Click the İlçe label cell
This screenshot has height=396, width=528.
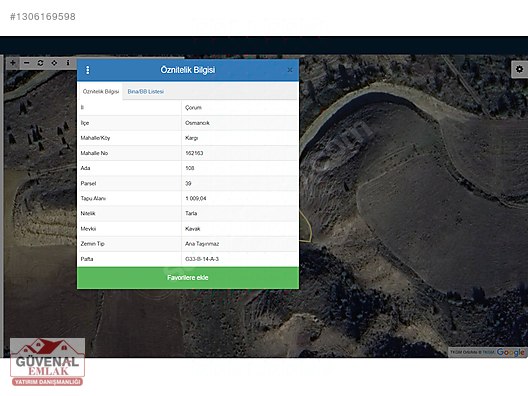pyautogui.click(x=129, y=123)
